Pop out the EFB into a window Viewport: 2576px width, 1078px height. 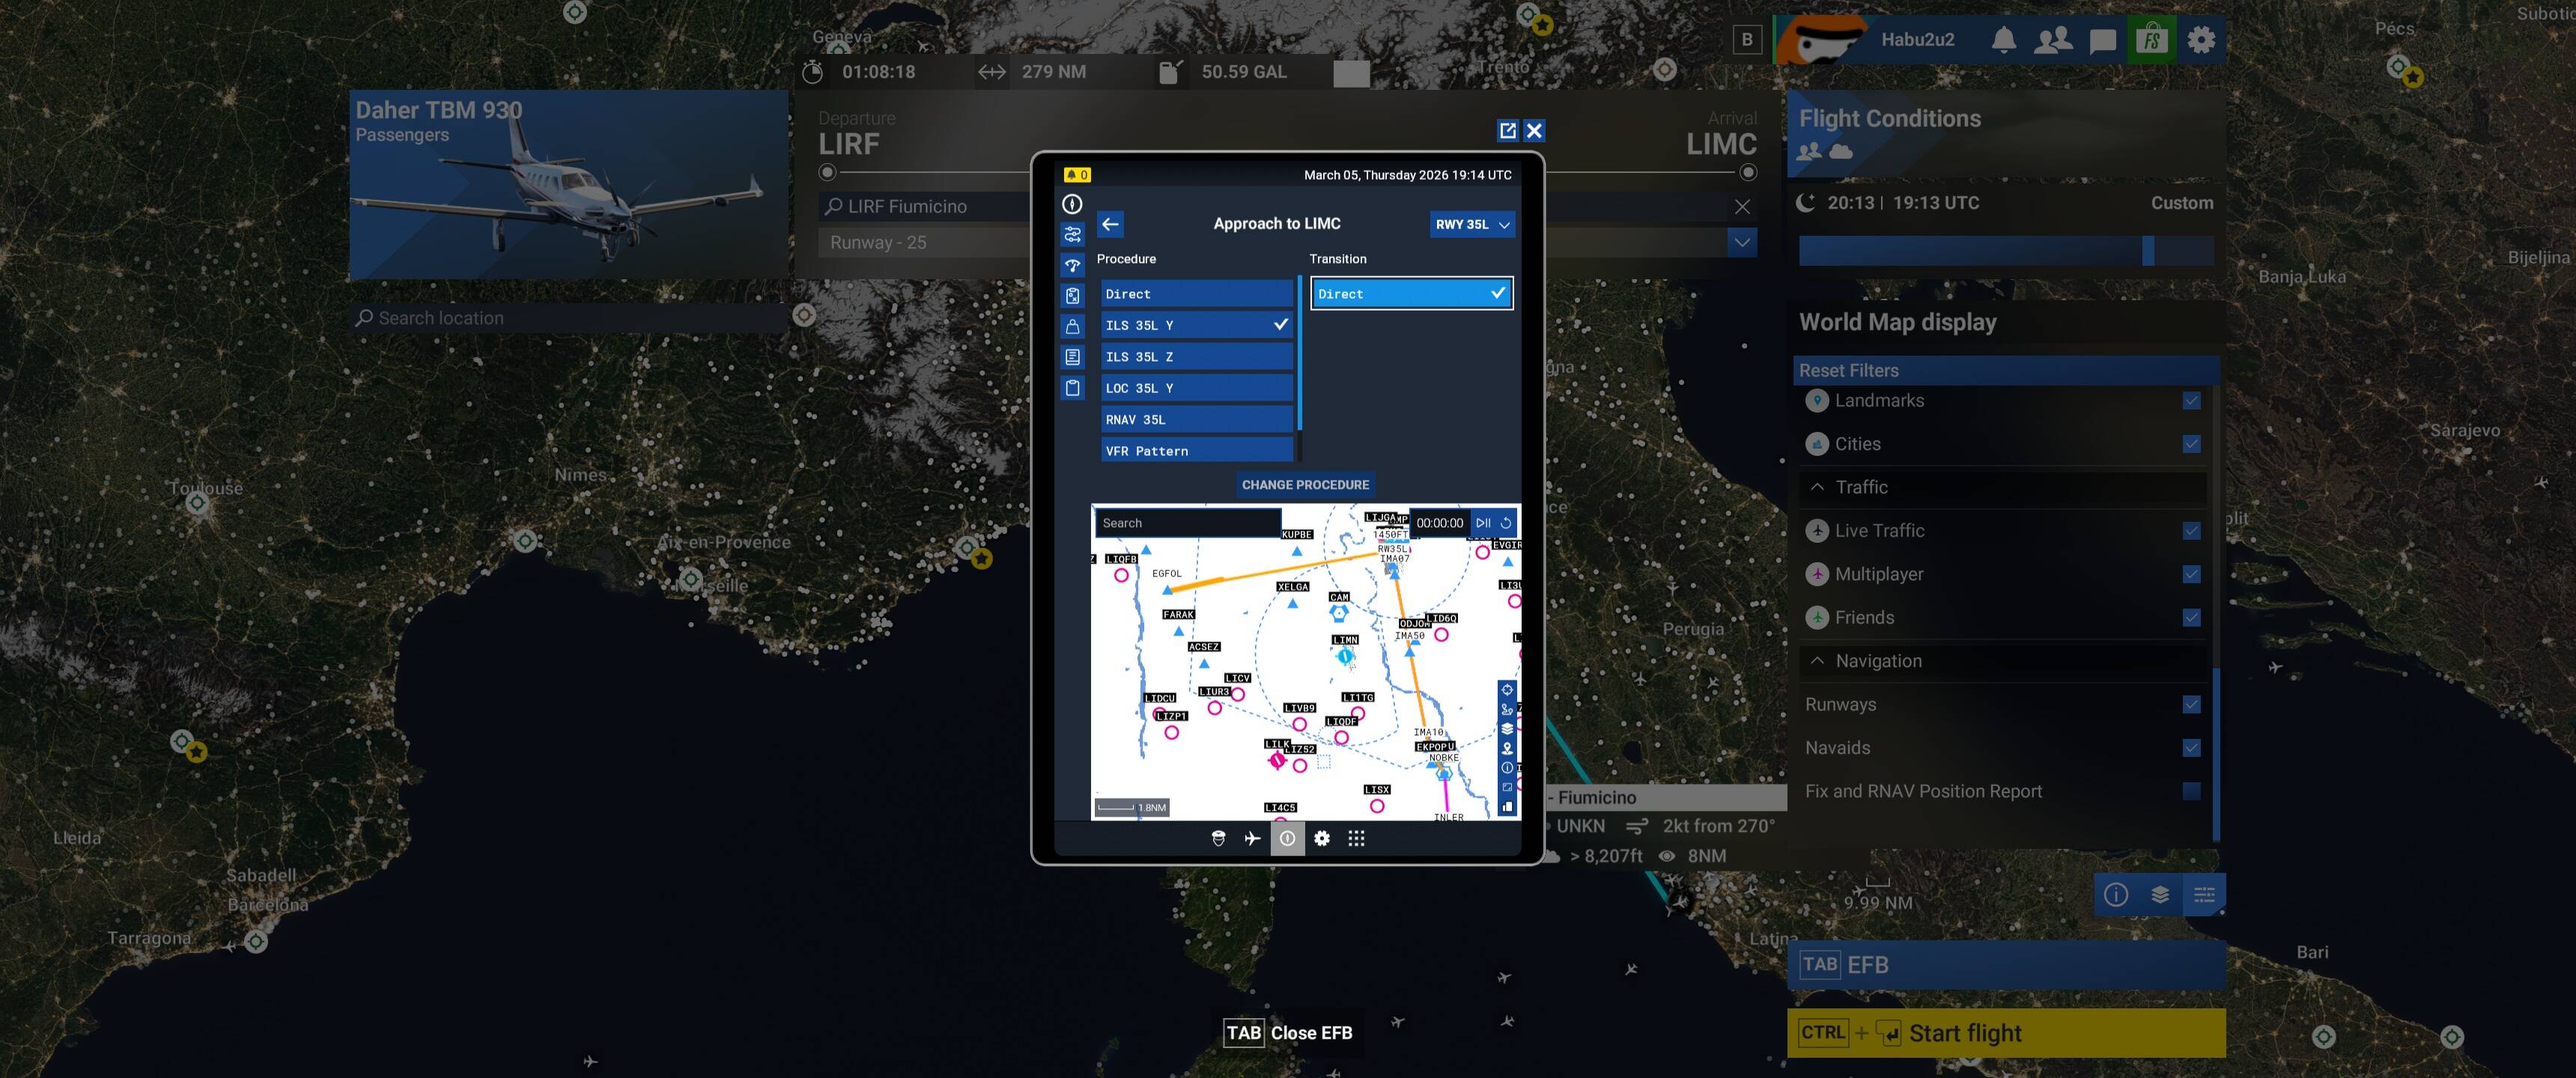click(x=1507, y=130)
